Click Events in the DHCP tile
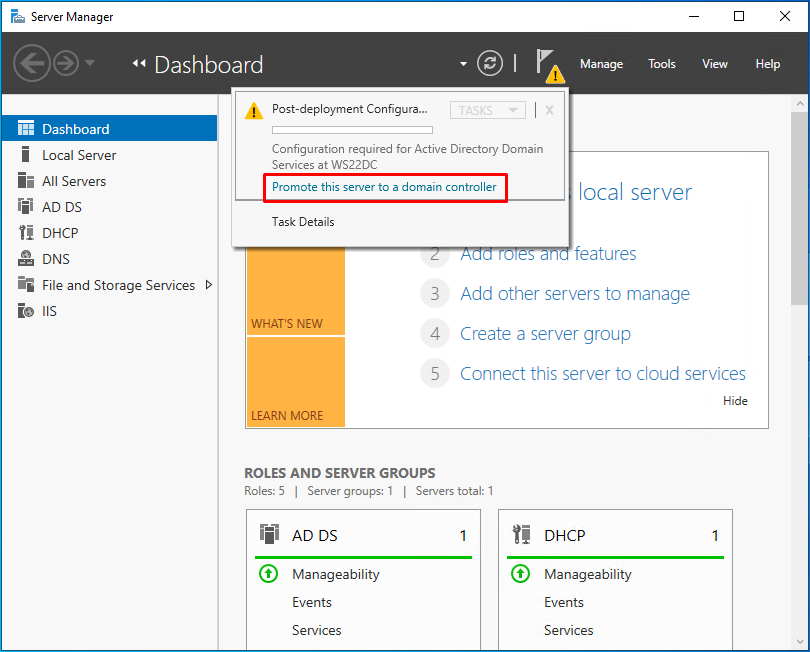 click(x=564, y=602)
